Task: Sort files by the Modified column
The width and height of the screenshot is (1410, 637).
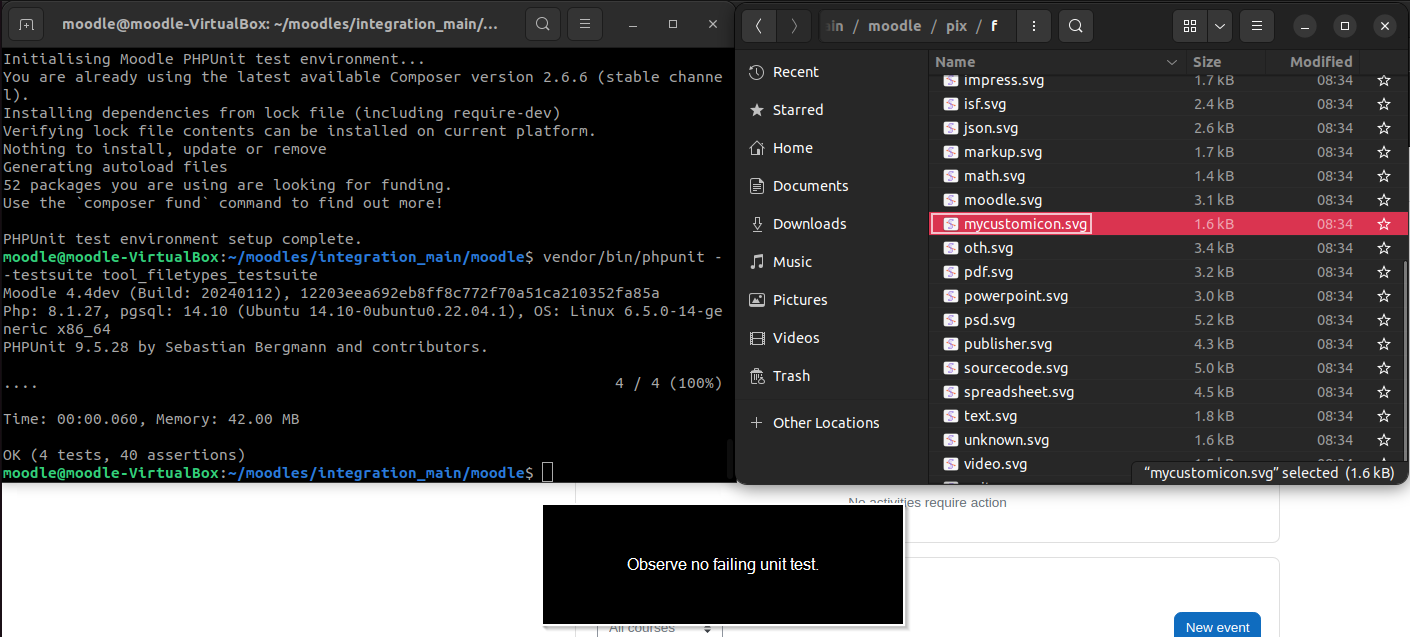Action: (x=1320, y=62)
